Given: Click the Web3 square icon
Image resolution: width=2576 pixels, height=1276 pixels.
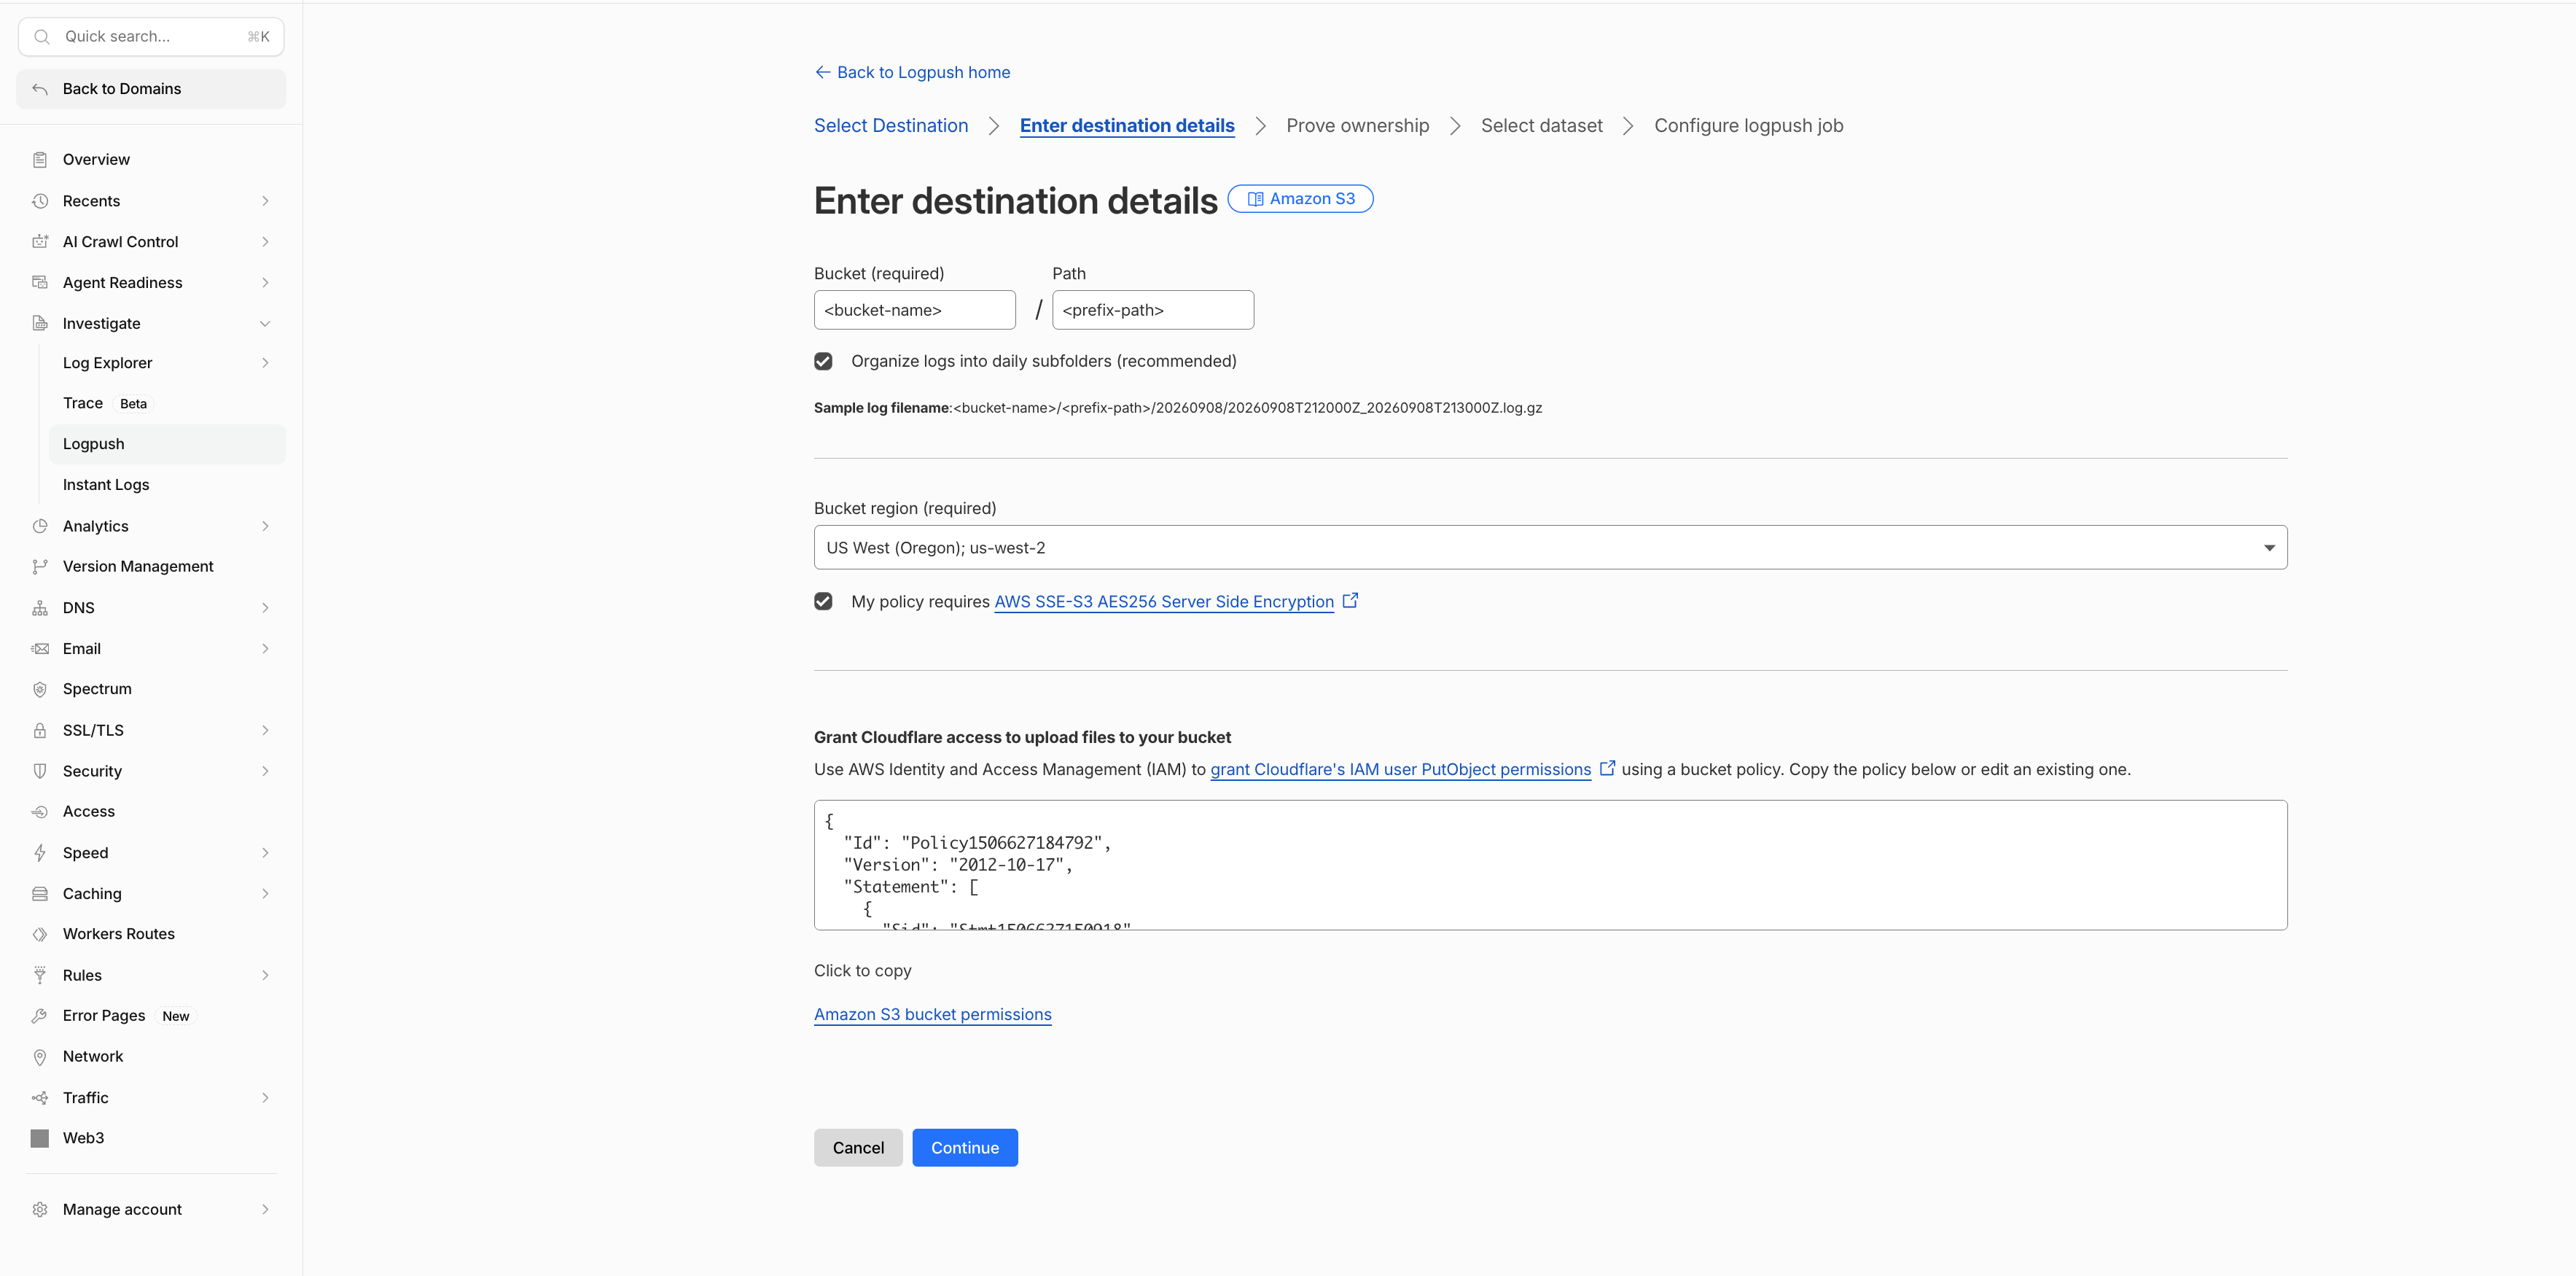Looking at the screenshot, I should tap(40, 1138).
